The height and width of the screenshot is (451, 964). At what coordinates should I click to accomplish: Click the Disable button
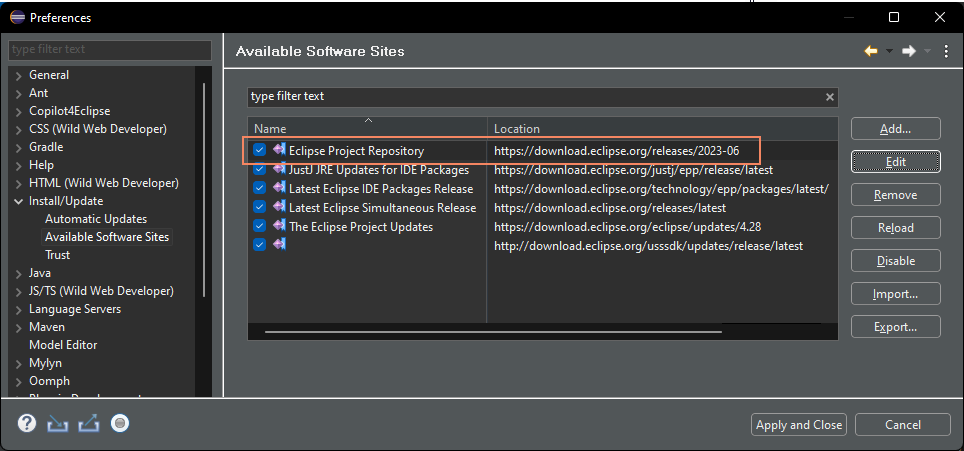coord(896,261)
